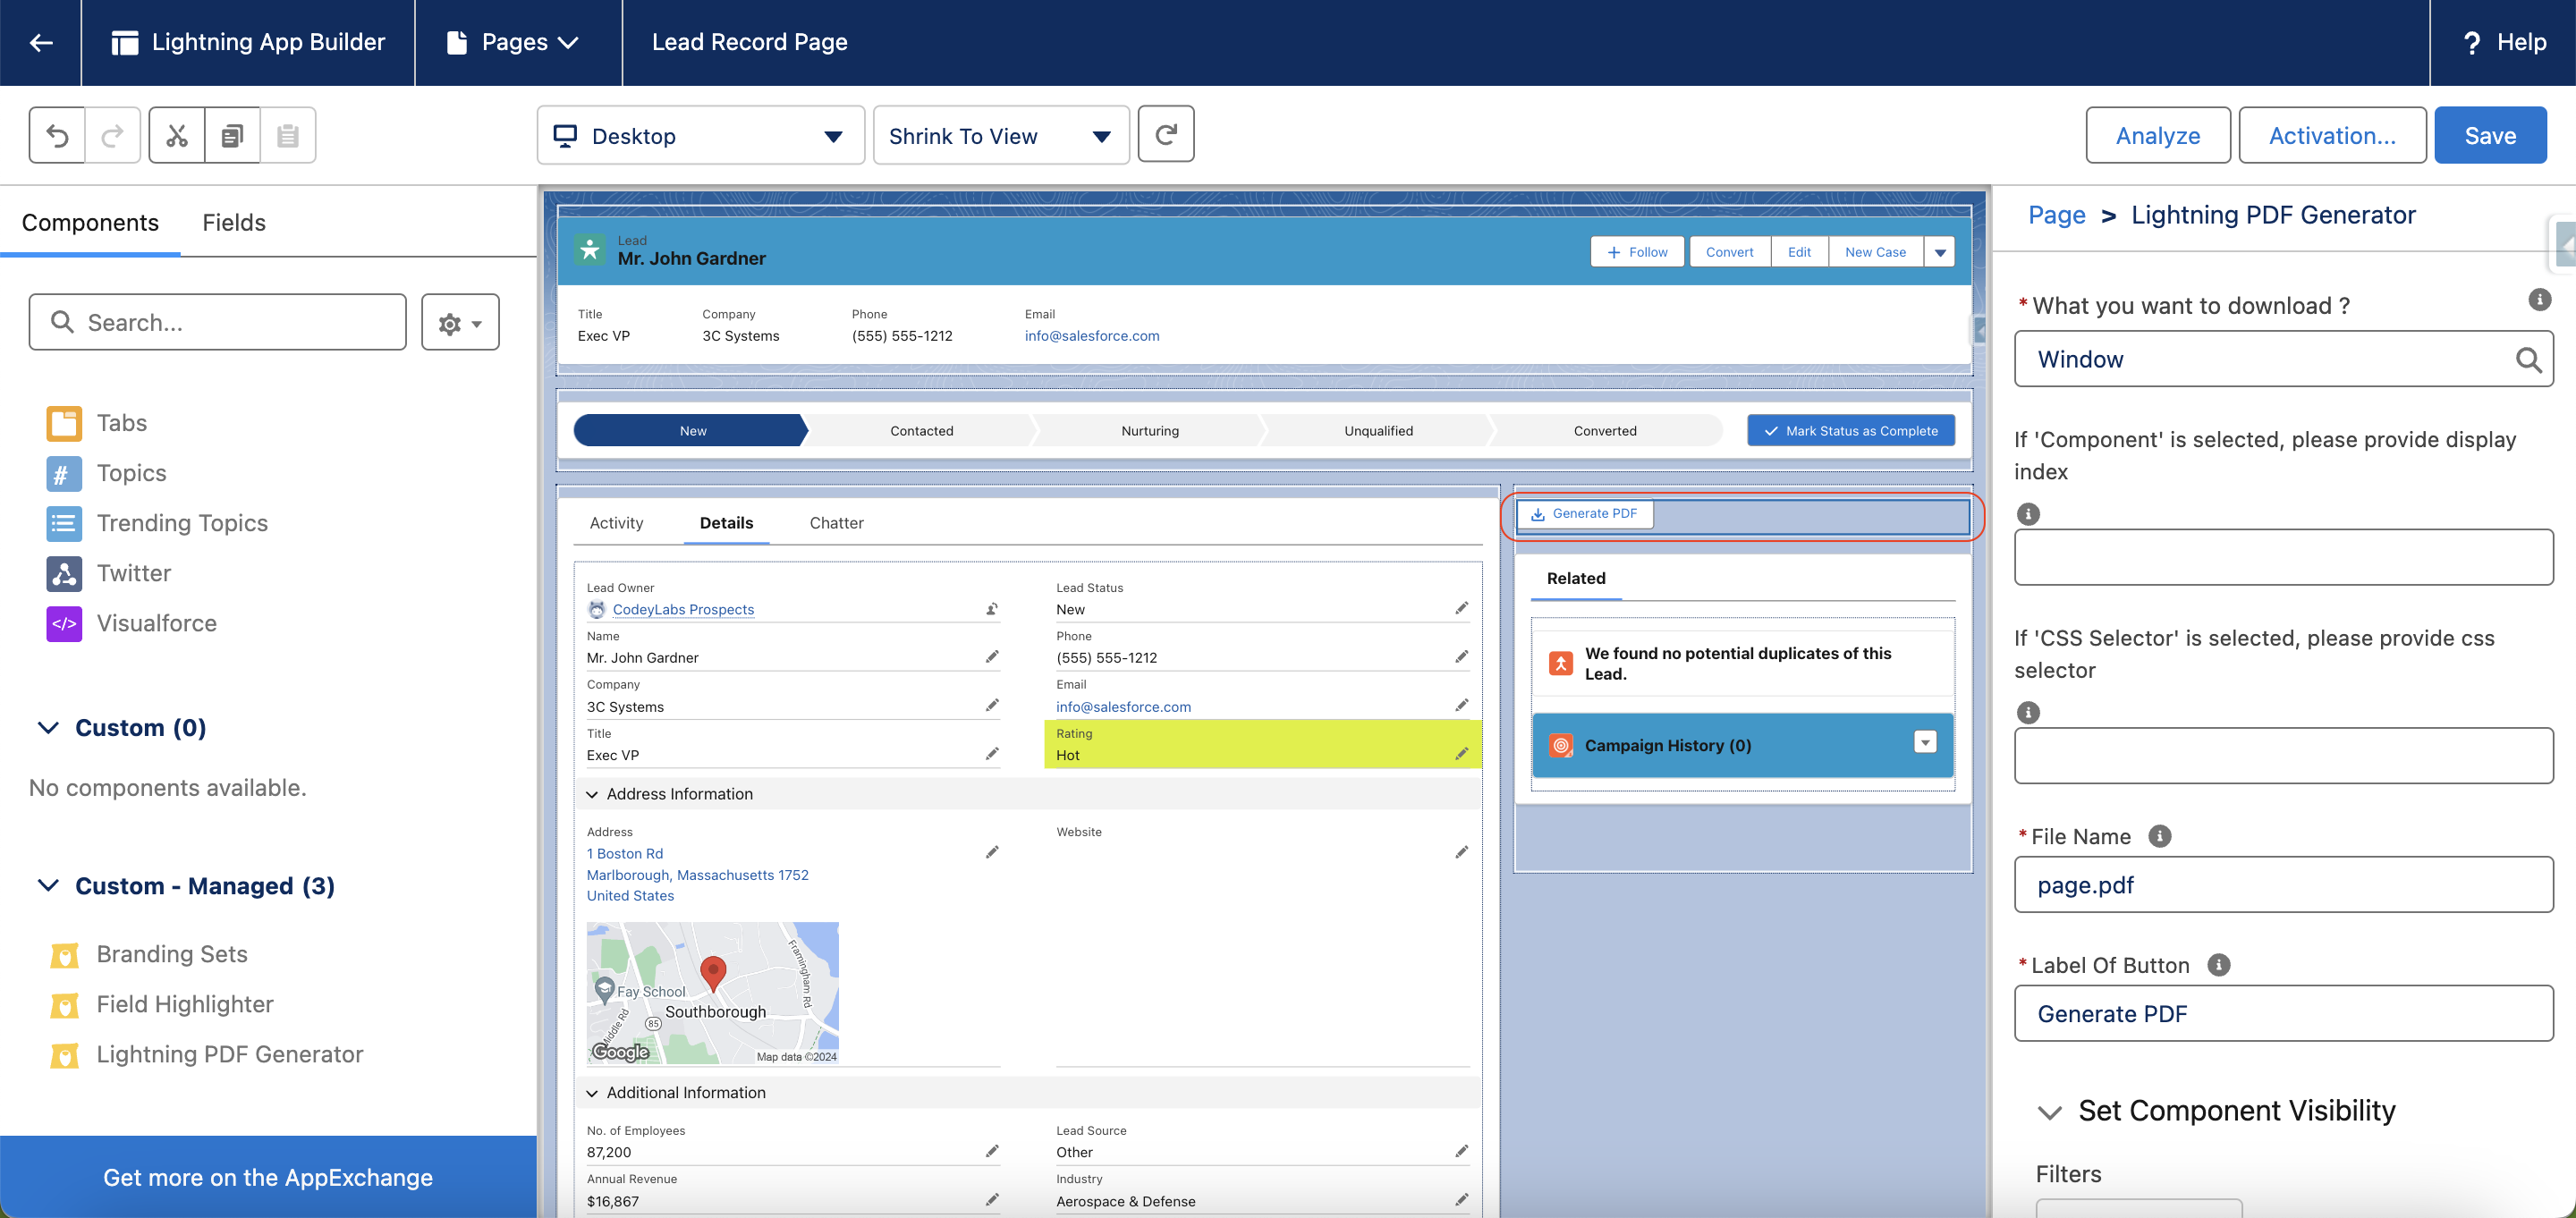Click the Analyze button
The width and height of the screenshot is (2576, 1218).
coord(2158,135)
